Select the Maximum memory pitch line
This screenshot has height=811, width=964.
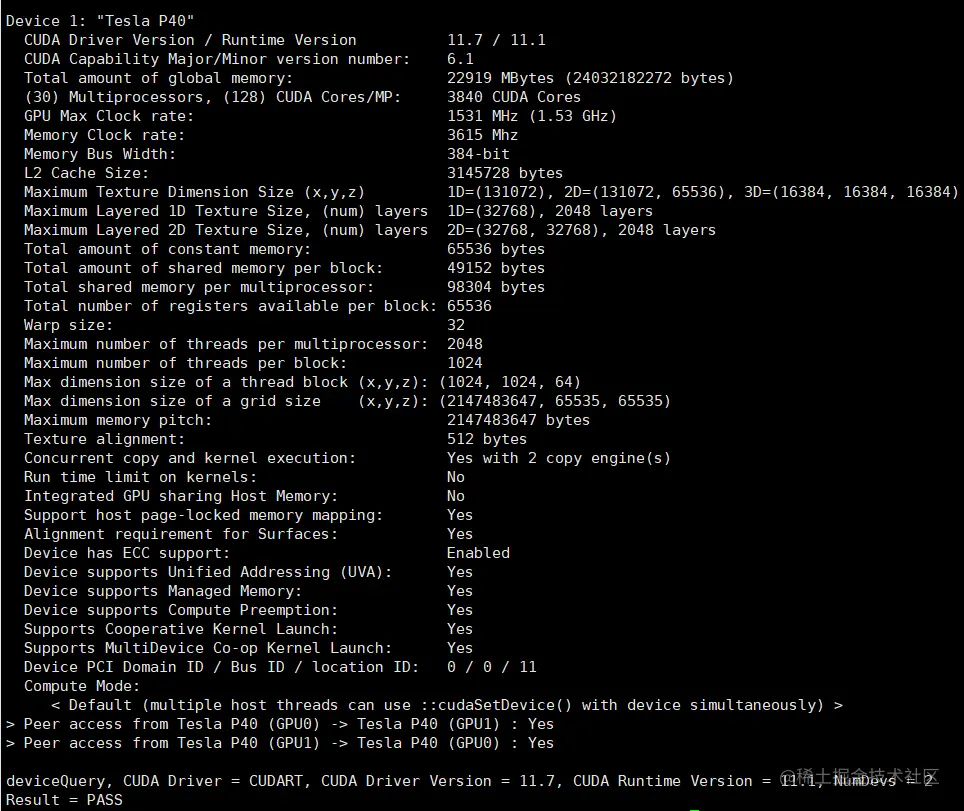(x=307, y=420)
